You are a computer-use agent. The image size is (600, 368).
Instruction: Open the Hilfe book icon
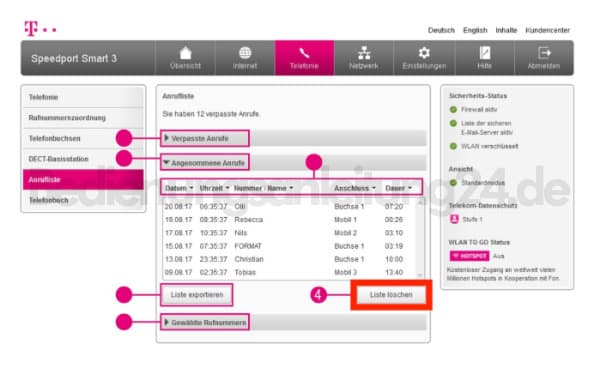[x=484, y=53]
